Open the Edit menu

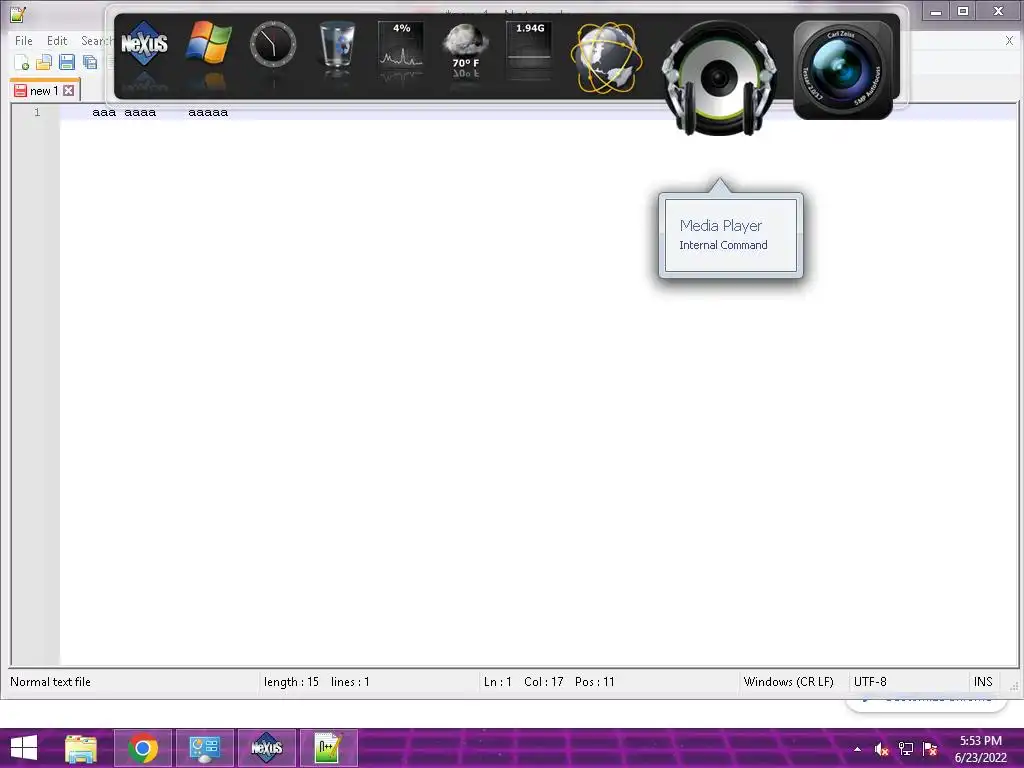[x=57, y=40]
